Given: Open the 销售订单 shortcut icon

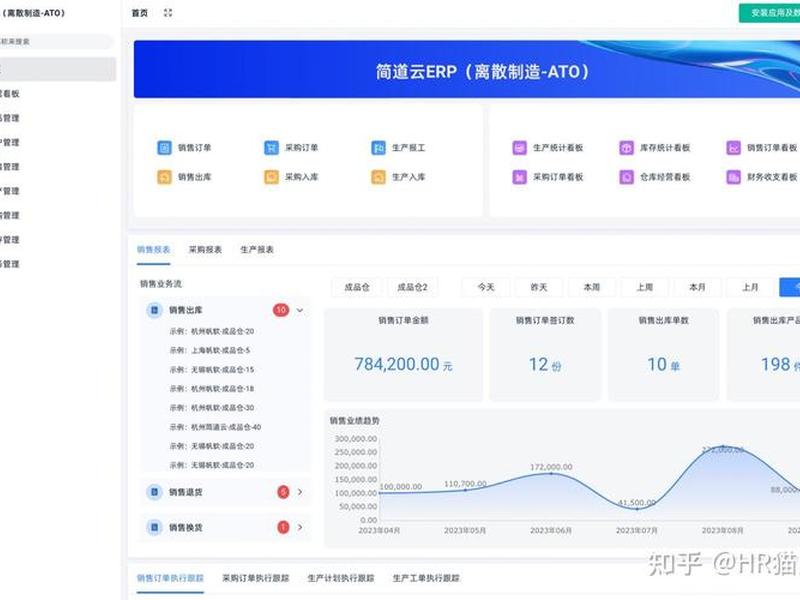Looking at the screenshot, I should click(x=164, y=148).
